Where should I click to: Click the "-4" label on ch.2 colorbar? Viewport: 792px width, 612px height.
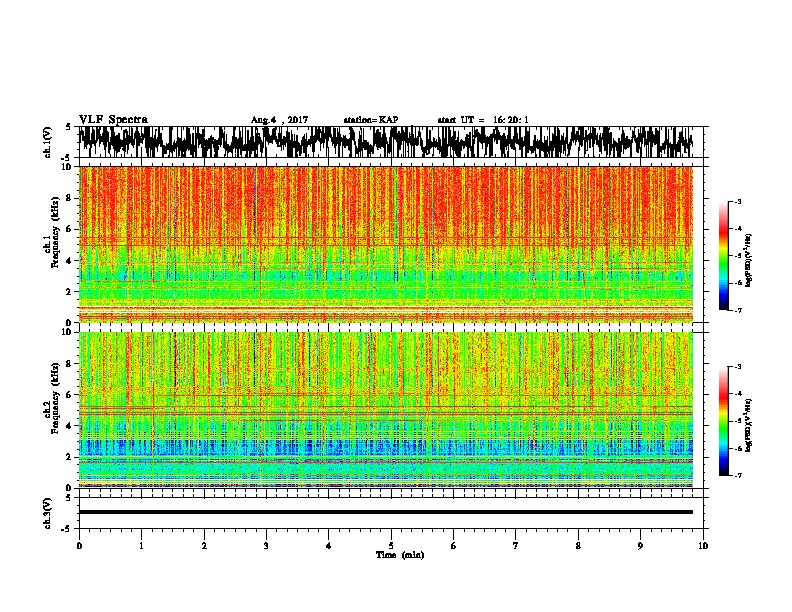[x=738, y=394]
